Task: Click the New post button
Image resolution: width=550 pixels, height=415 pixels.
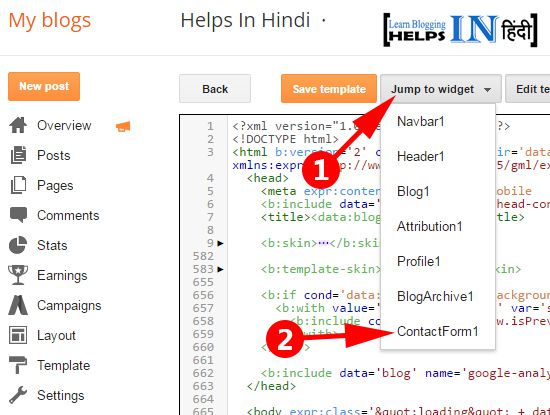Action: pos(44,86)
